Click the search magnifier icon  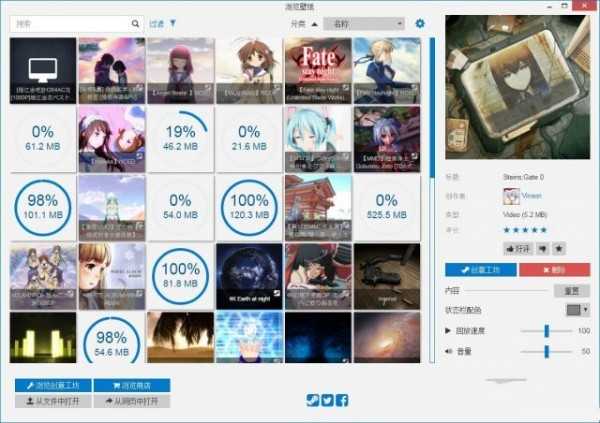coord(135,24)
